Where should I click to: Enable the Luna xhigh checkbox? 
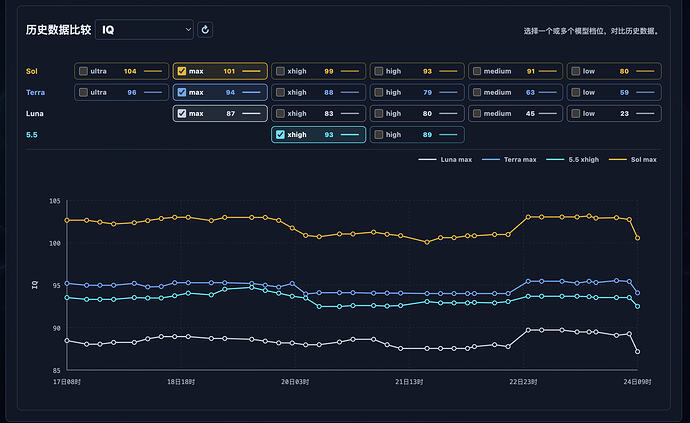coord(280,114)
